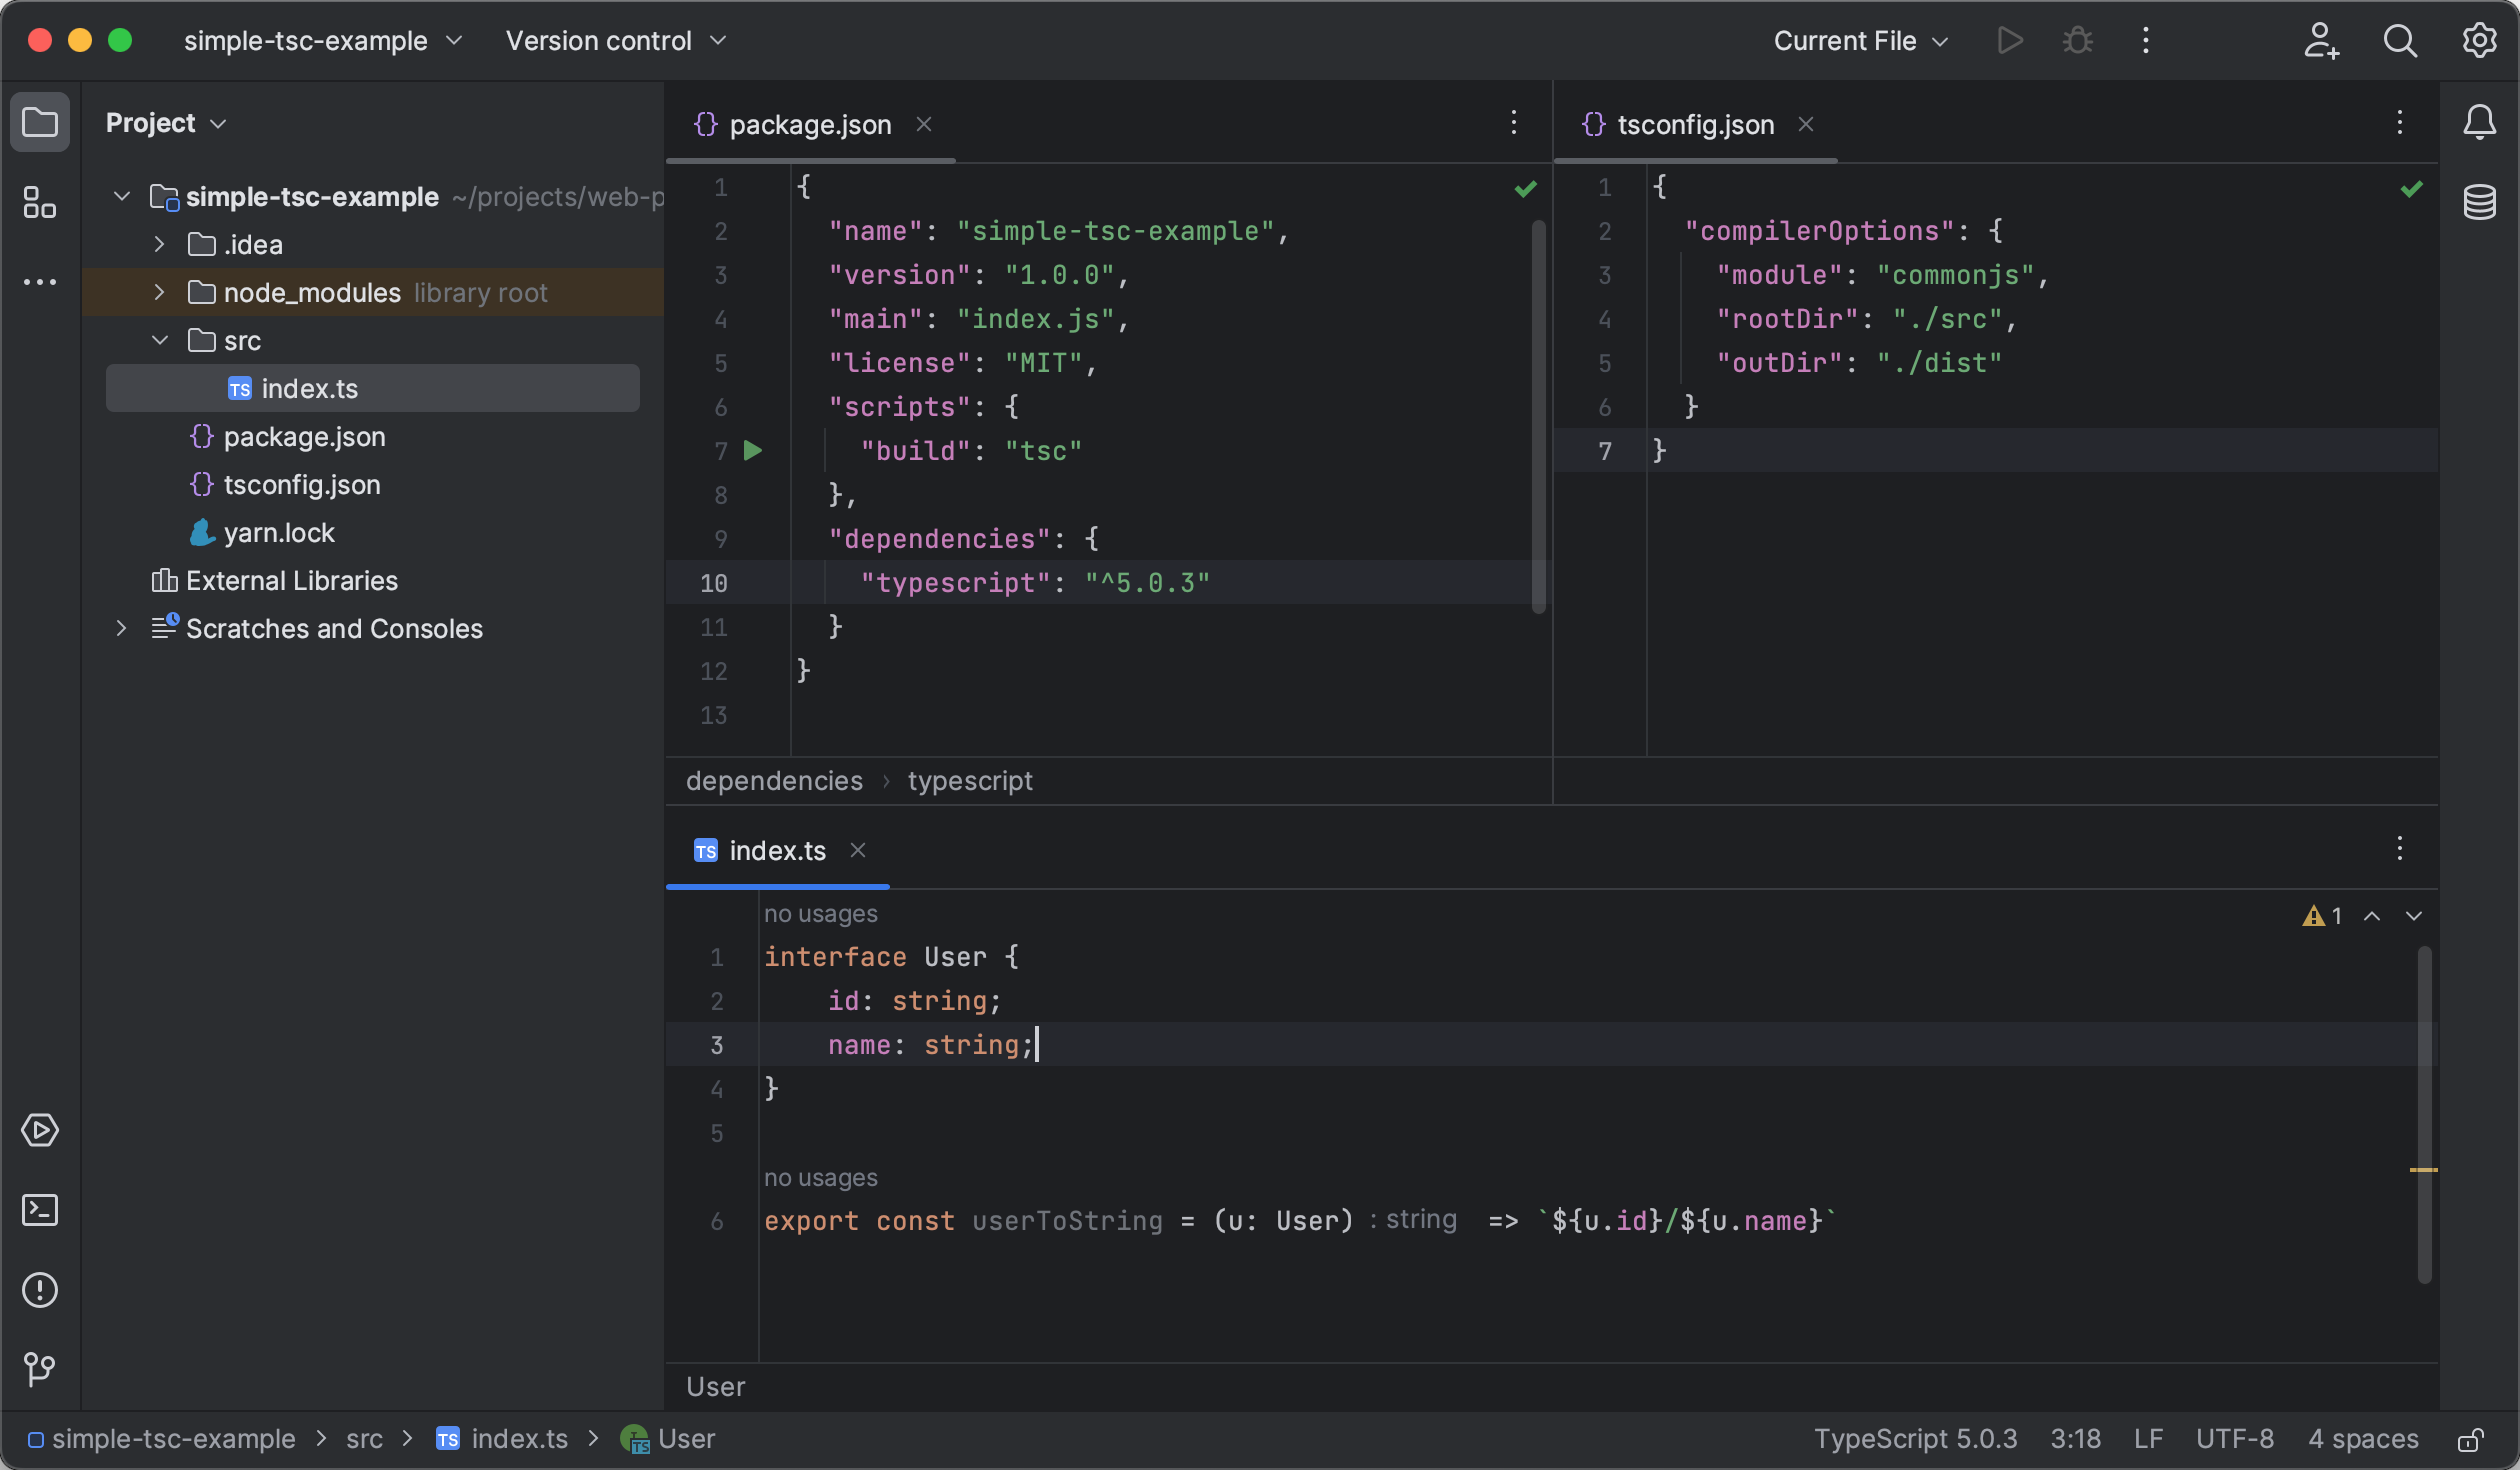Click the Search icon in top-right toolbar
2520x1470 pixels.
click(2399, 40)
